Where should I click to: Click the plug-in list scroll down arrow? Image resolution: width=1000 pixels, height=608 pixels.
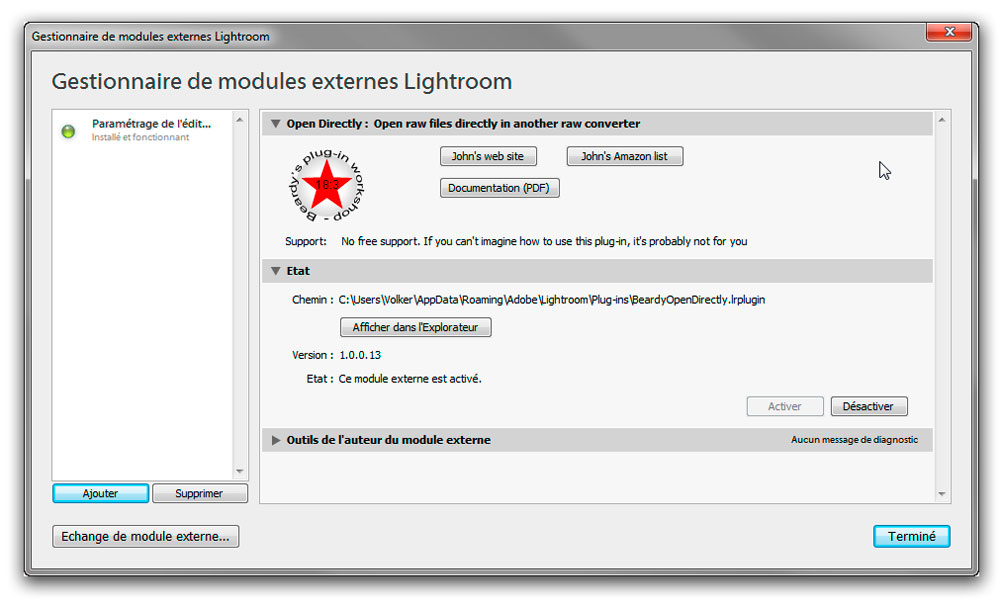click(240, 471)
